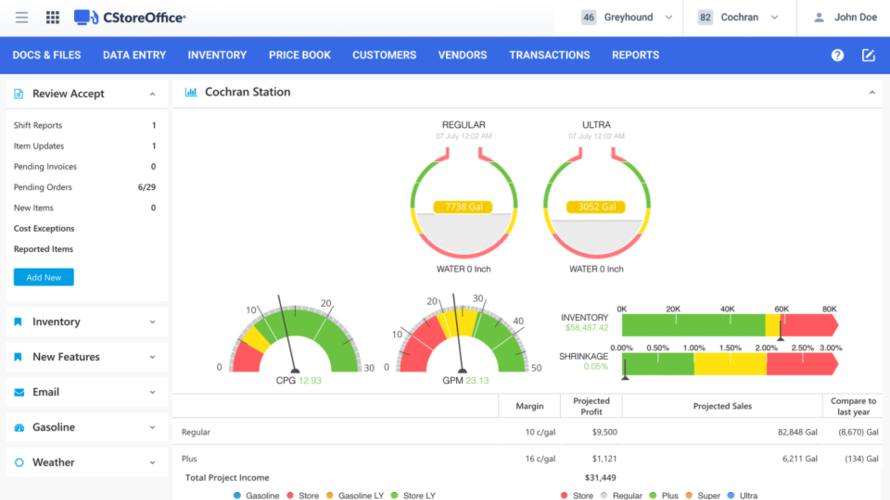The height and width of the screenshot is (500, 890).
Task: Open the Cost Exceptions link
Action: point(44,229)
